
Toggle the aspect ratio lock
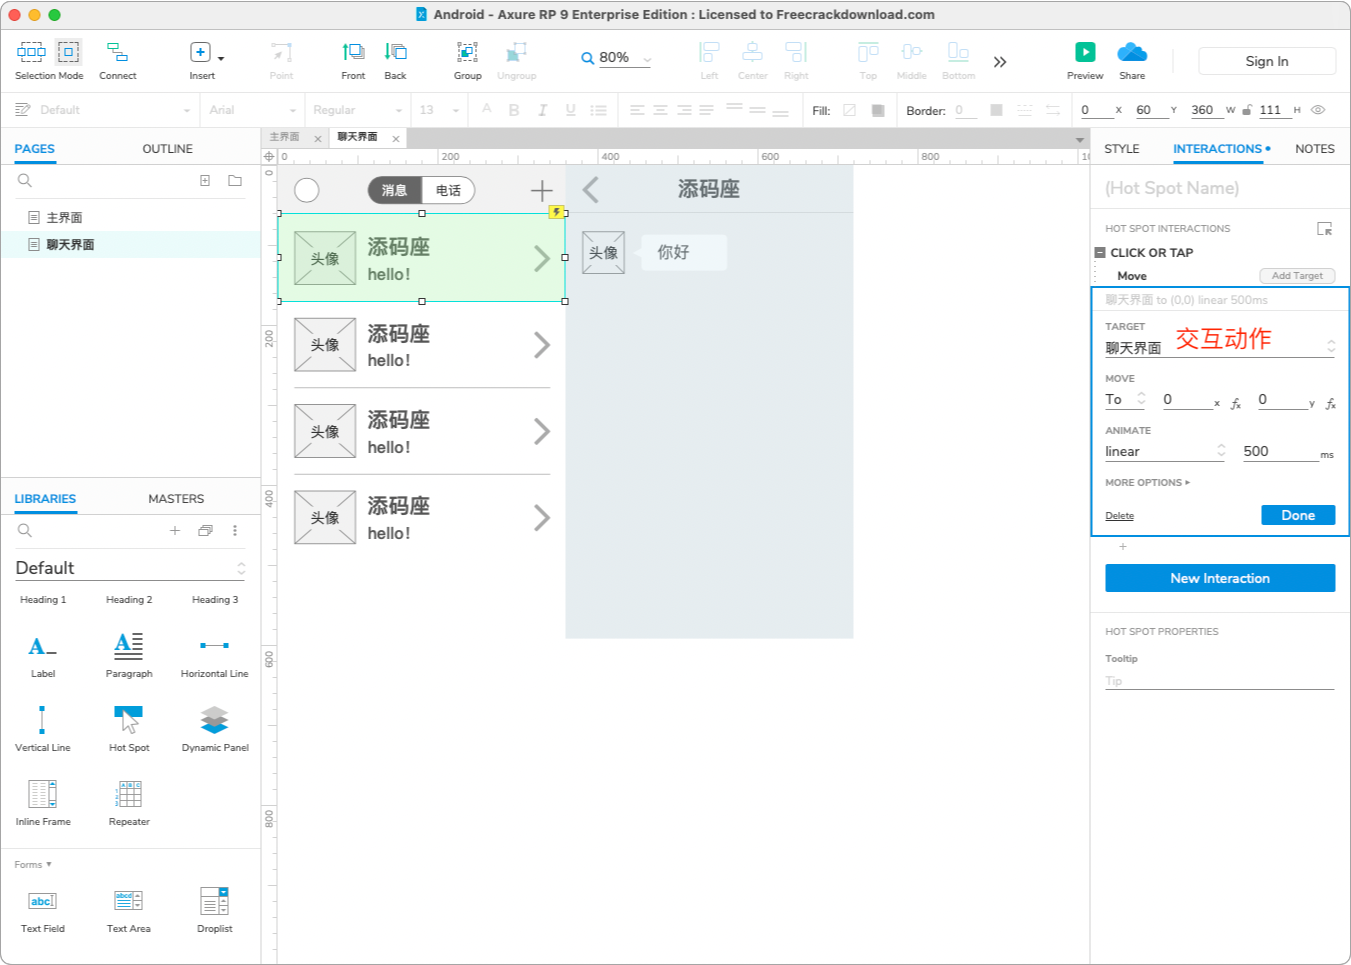click(x=1247, y=110)
